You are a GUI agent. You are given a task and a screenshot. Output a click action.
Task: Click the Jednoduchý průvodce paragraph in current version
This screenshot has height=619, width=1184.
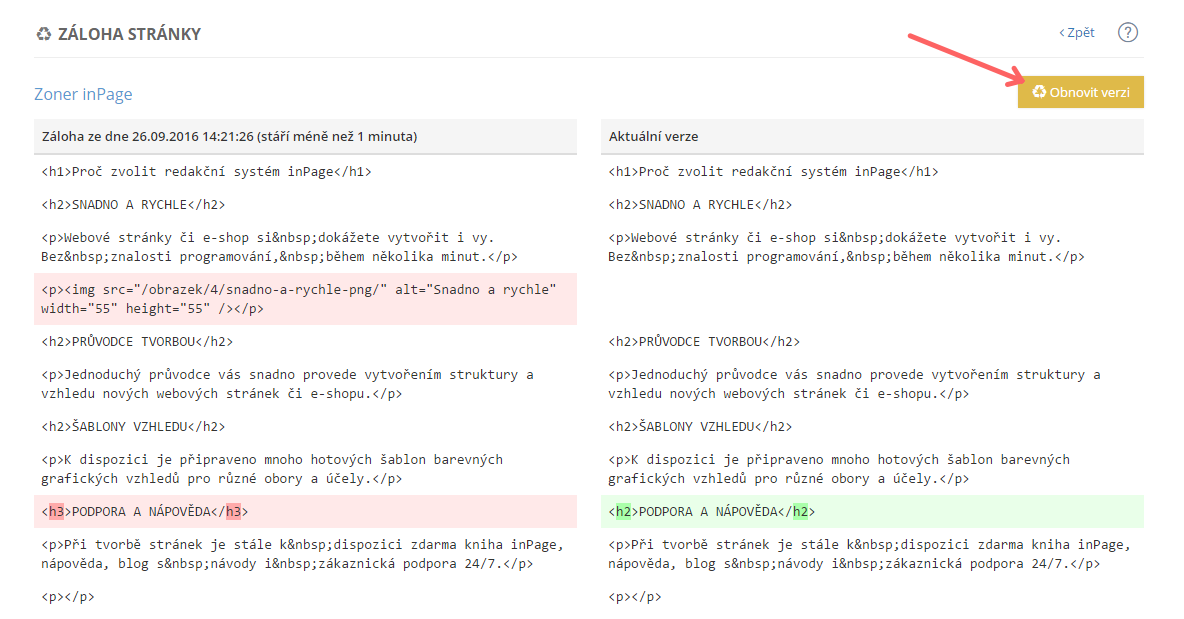click(x=853, y=384)
